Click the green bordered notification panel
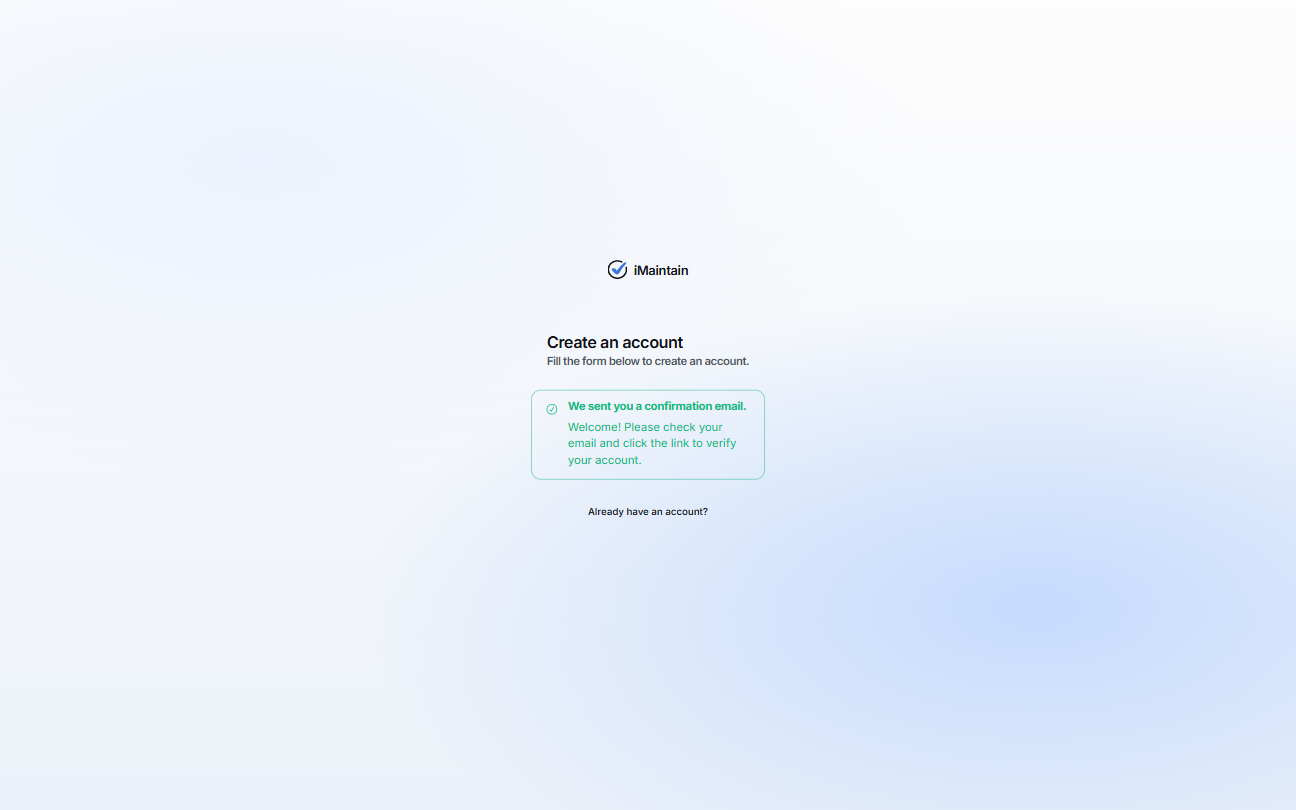 (x=647, y=434)
